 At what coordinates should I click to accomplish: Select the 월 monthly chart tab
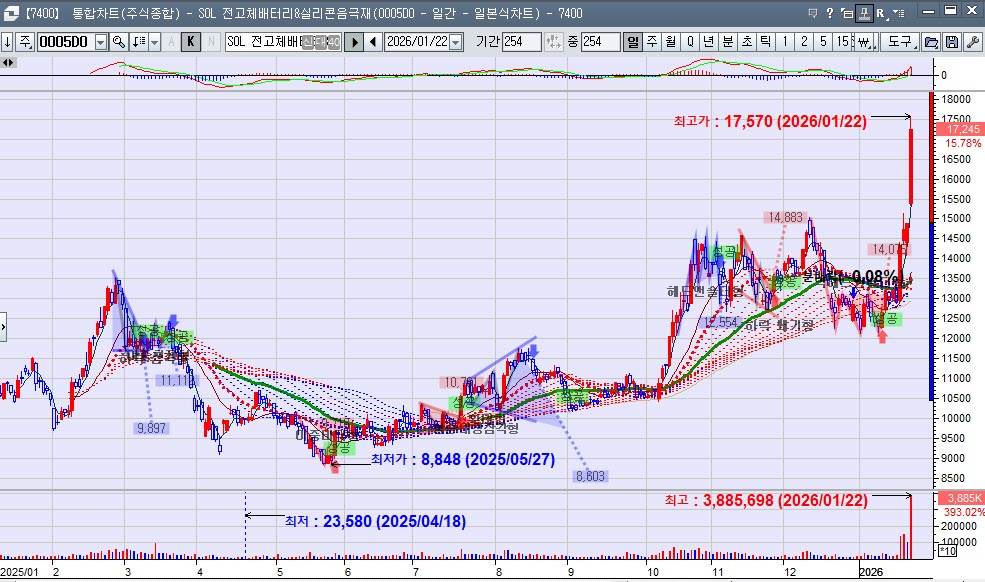point(670,42)
